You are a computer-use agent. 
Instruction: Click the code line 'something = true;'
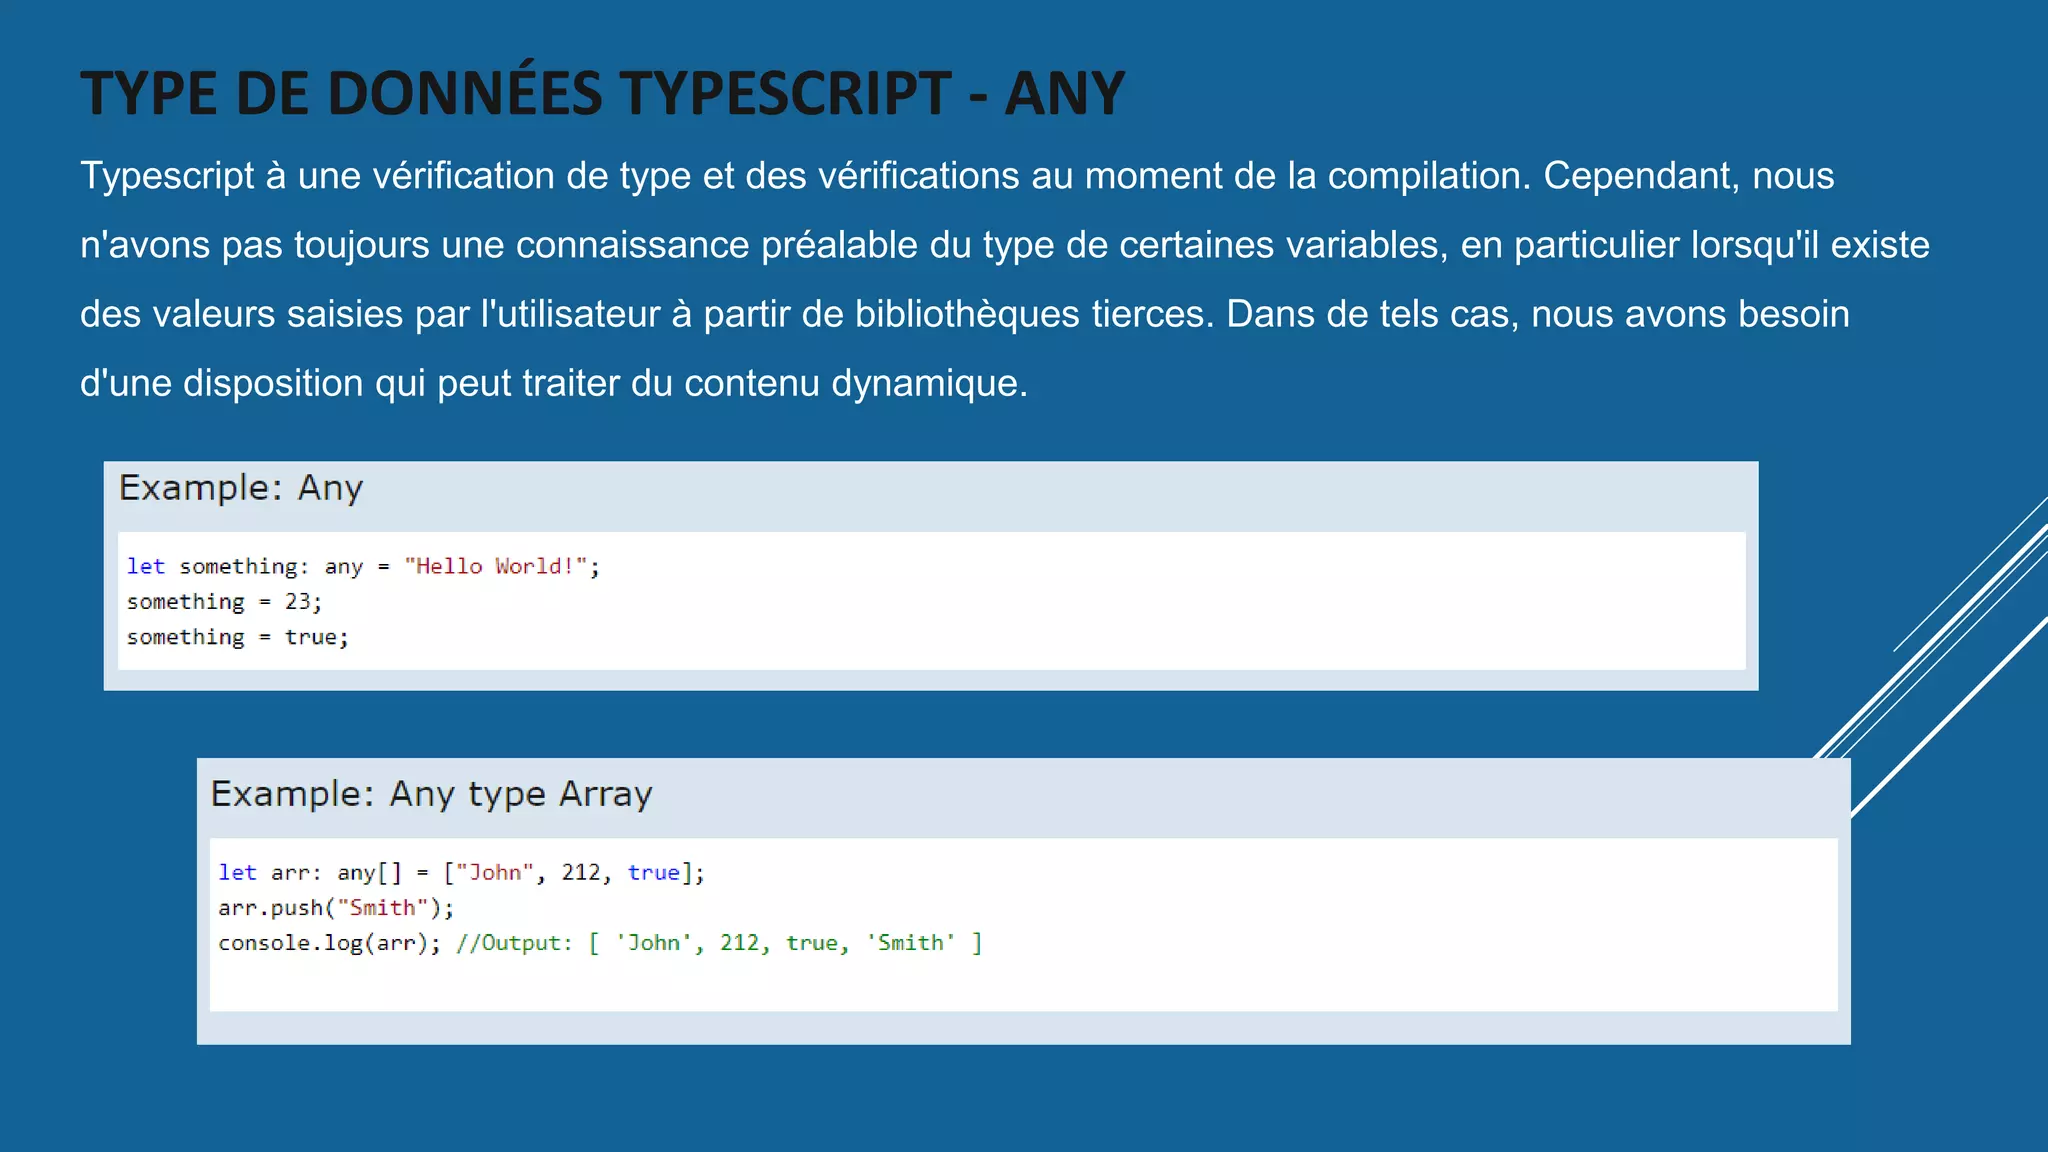pyautogui.click(x=238, y=637)
